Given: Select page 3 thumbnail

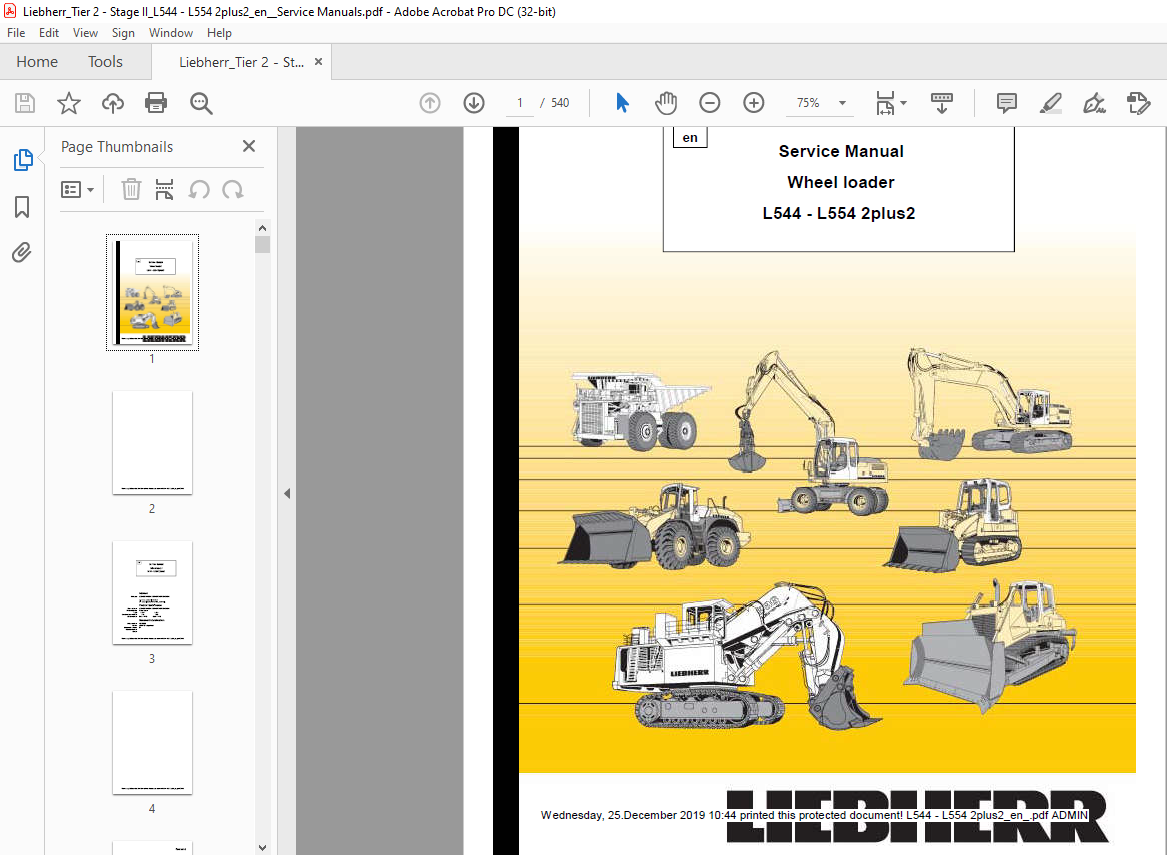Looking at the screenshot, I should click(153, 592).
